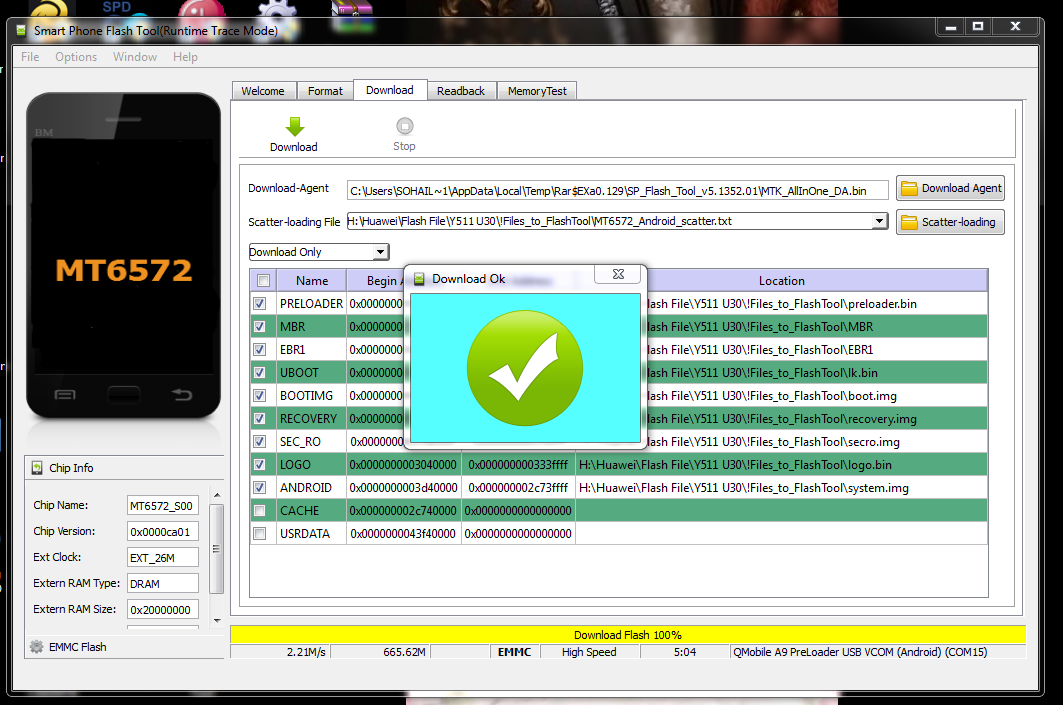
Task: Click the QMobile A9 PreLoader USB VCOM entry
Action: coord(878,652)
